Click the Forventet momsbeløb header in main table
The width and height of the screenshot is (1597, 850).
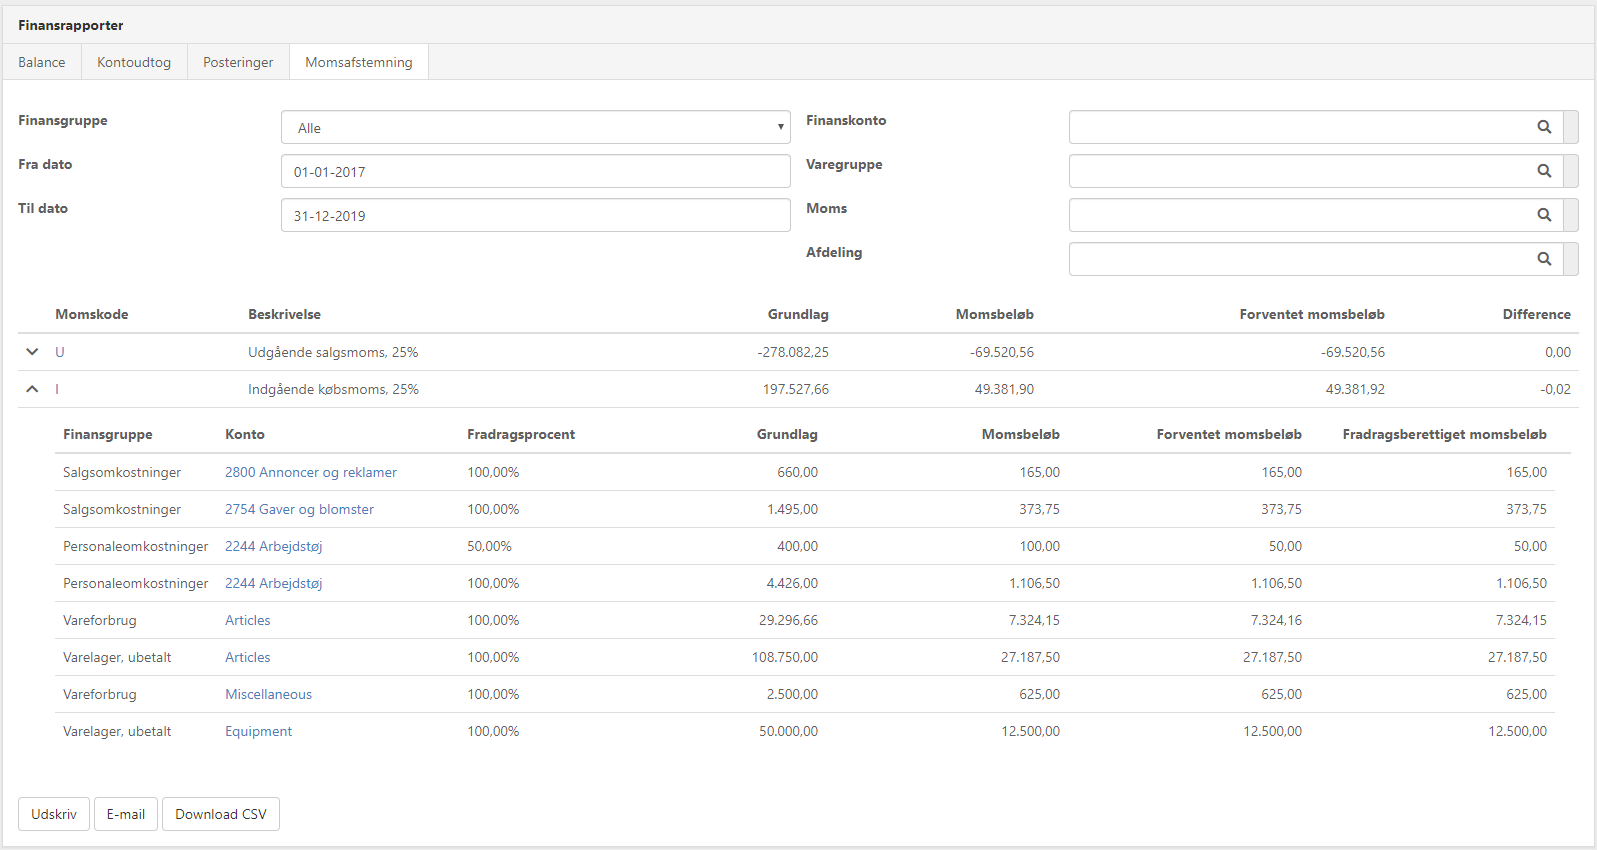pos(1312,314)
